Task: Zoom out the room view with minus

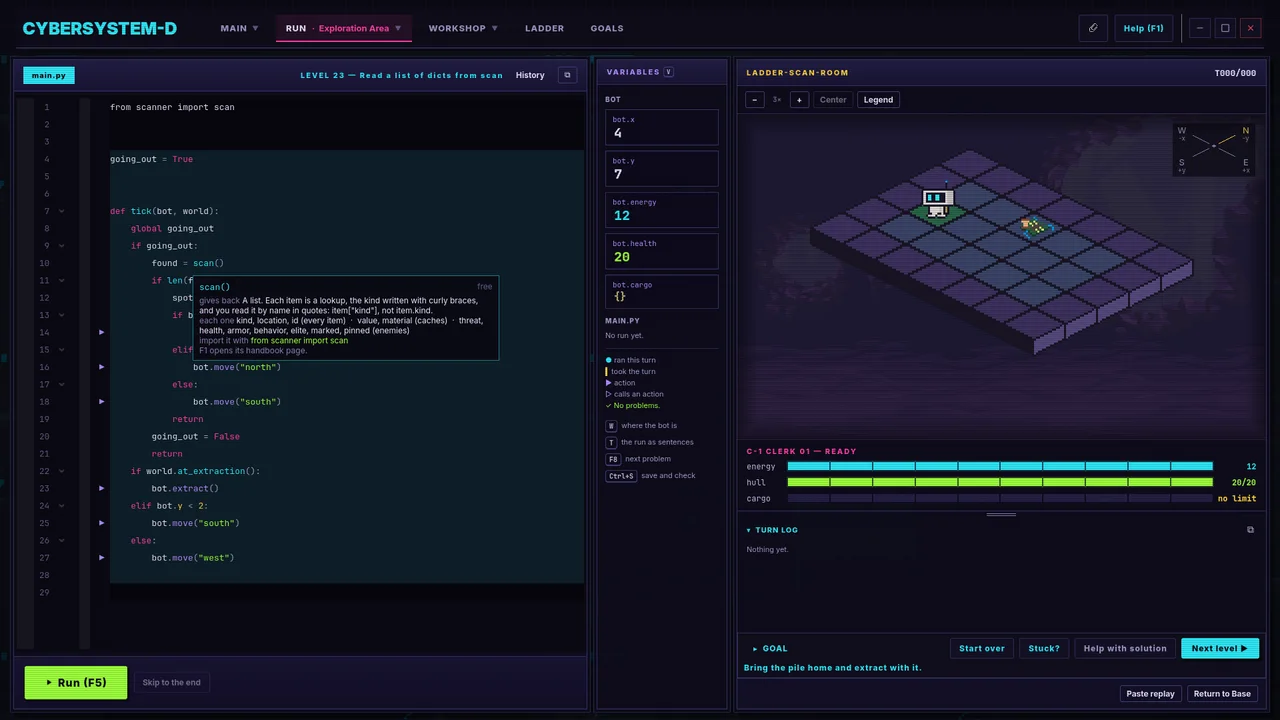Action: (x=755, y=100)
